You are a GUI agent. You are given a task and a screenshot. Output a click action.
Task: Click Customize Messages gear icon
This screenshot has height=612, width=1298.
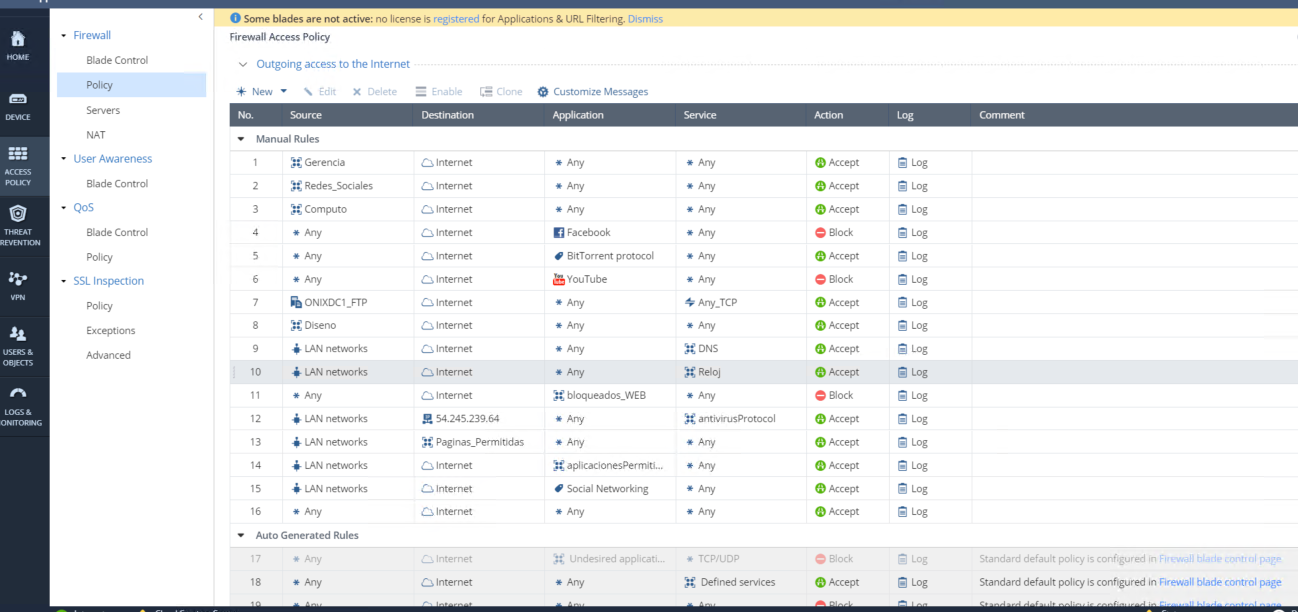click(543, 92)
